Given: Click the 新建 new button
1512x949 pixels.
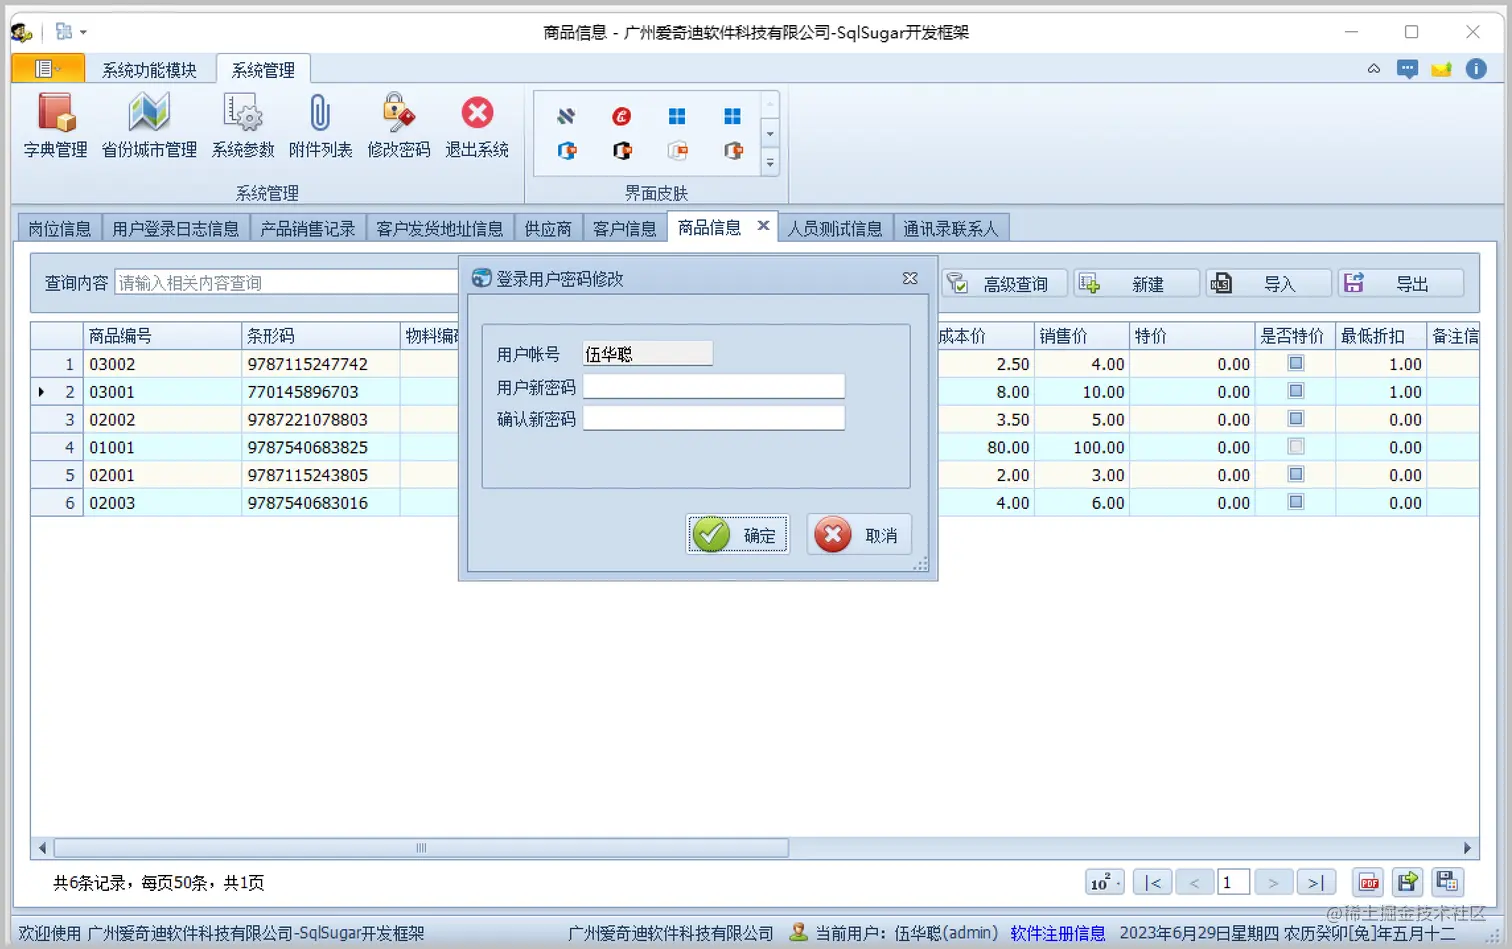Looking at the screenshot, I should click(1136, 284).
